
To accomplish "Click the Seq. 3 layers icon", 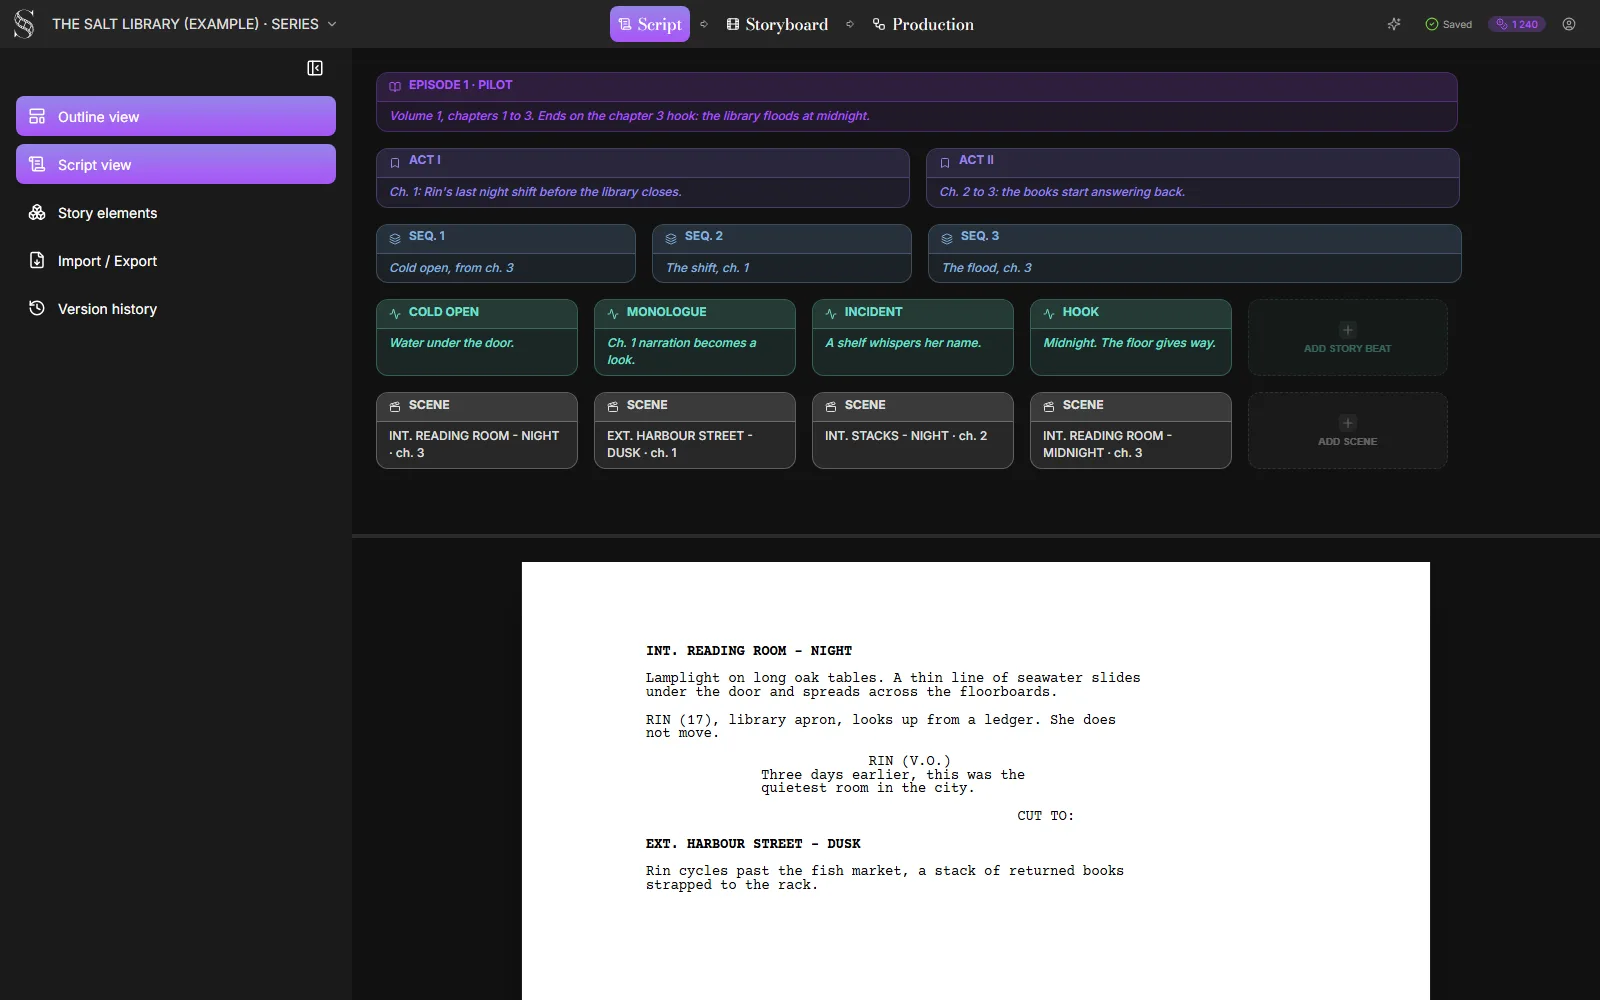I will [x=947, y=237].
